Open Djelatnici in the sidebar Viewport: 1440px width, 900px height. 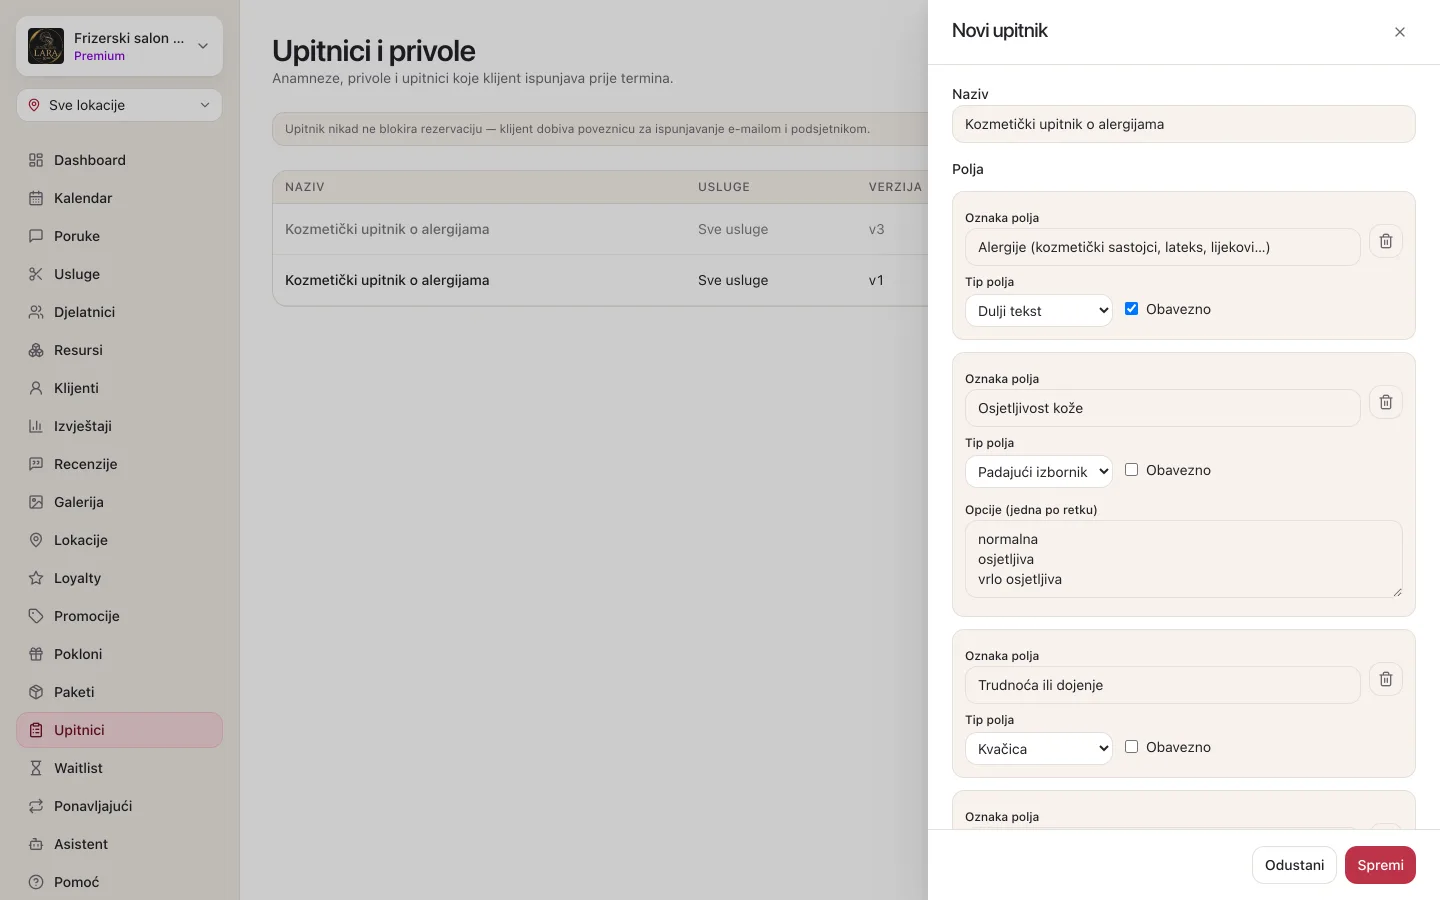pos(119,312)
